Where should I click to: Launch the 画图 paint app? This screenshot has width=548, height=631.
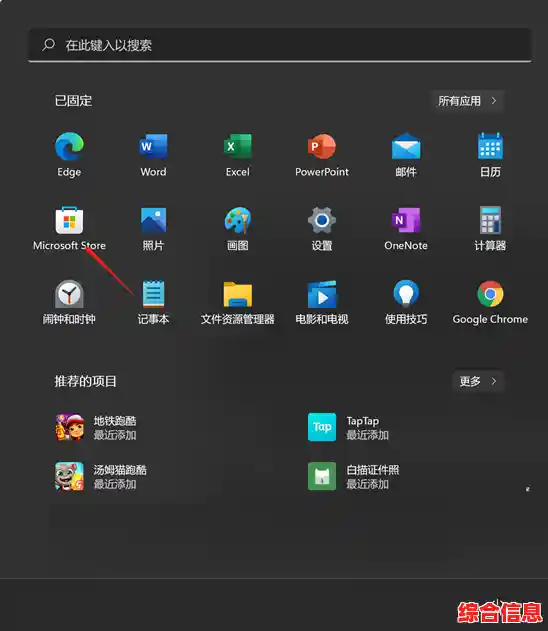click(237, 228)
